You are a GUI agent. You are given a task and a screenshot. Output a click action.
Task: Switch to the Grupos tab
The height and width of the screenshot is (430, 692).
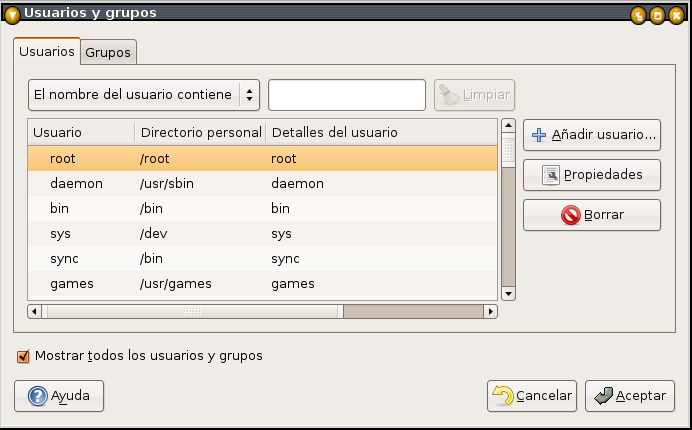tap(108, 53)
